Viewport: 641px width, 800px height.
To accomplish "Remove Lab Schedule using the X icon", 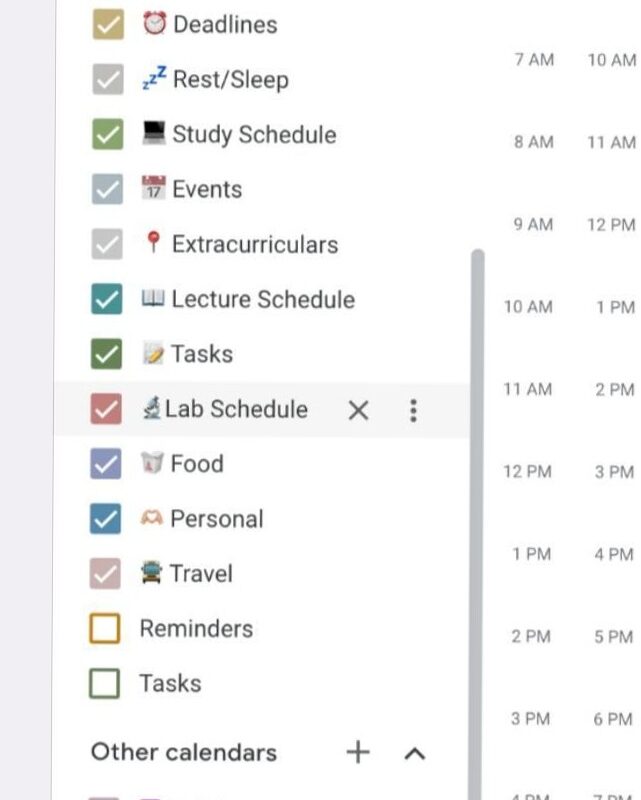I will click(x=358, y=409).
